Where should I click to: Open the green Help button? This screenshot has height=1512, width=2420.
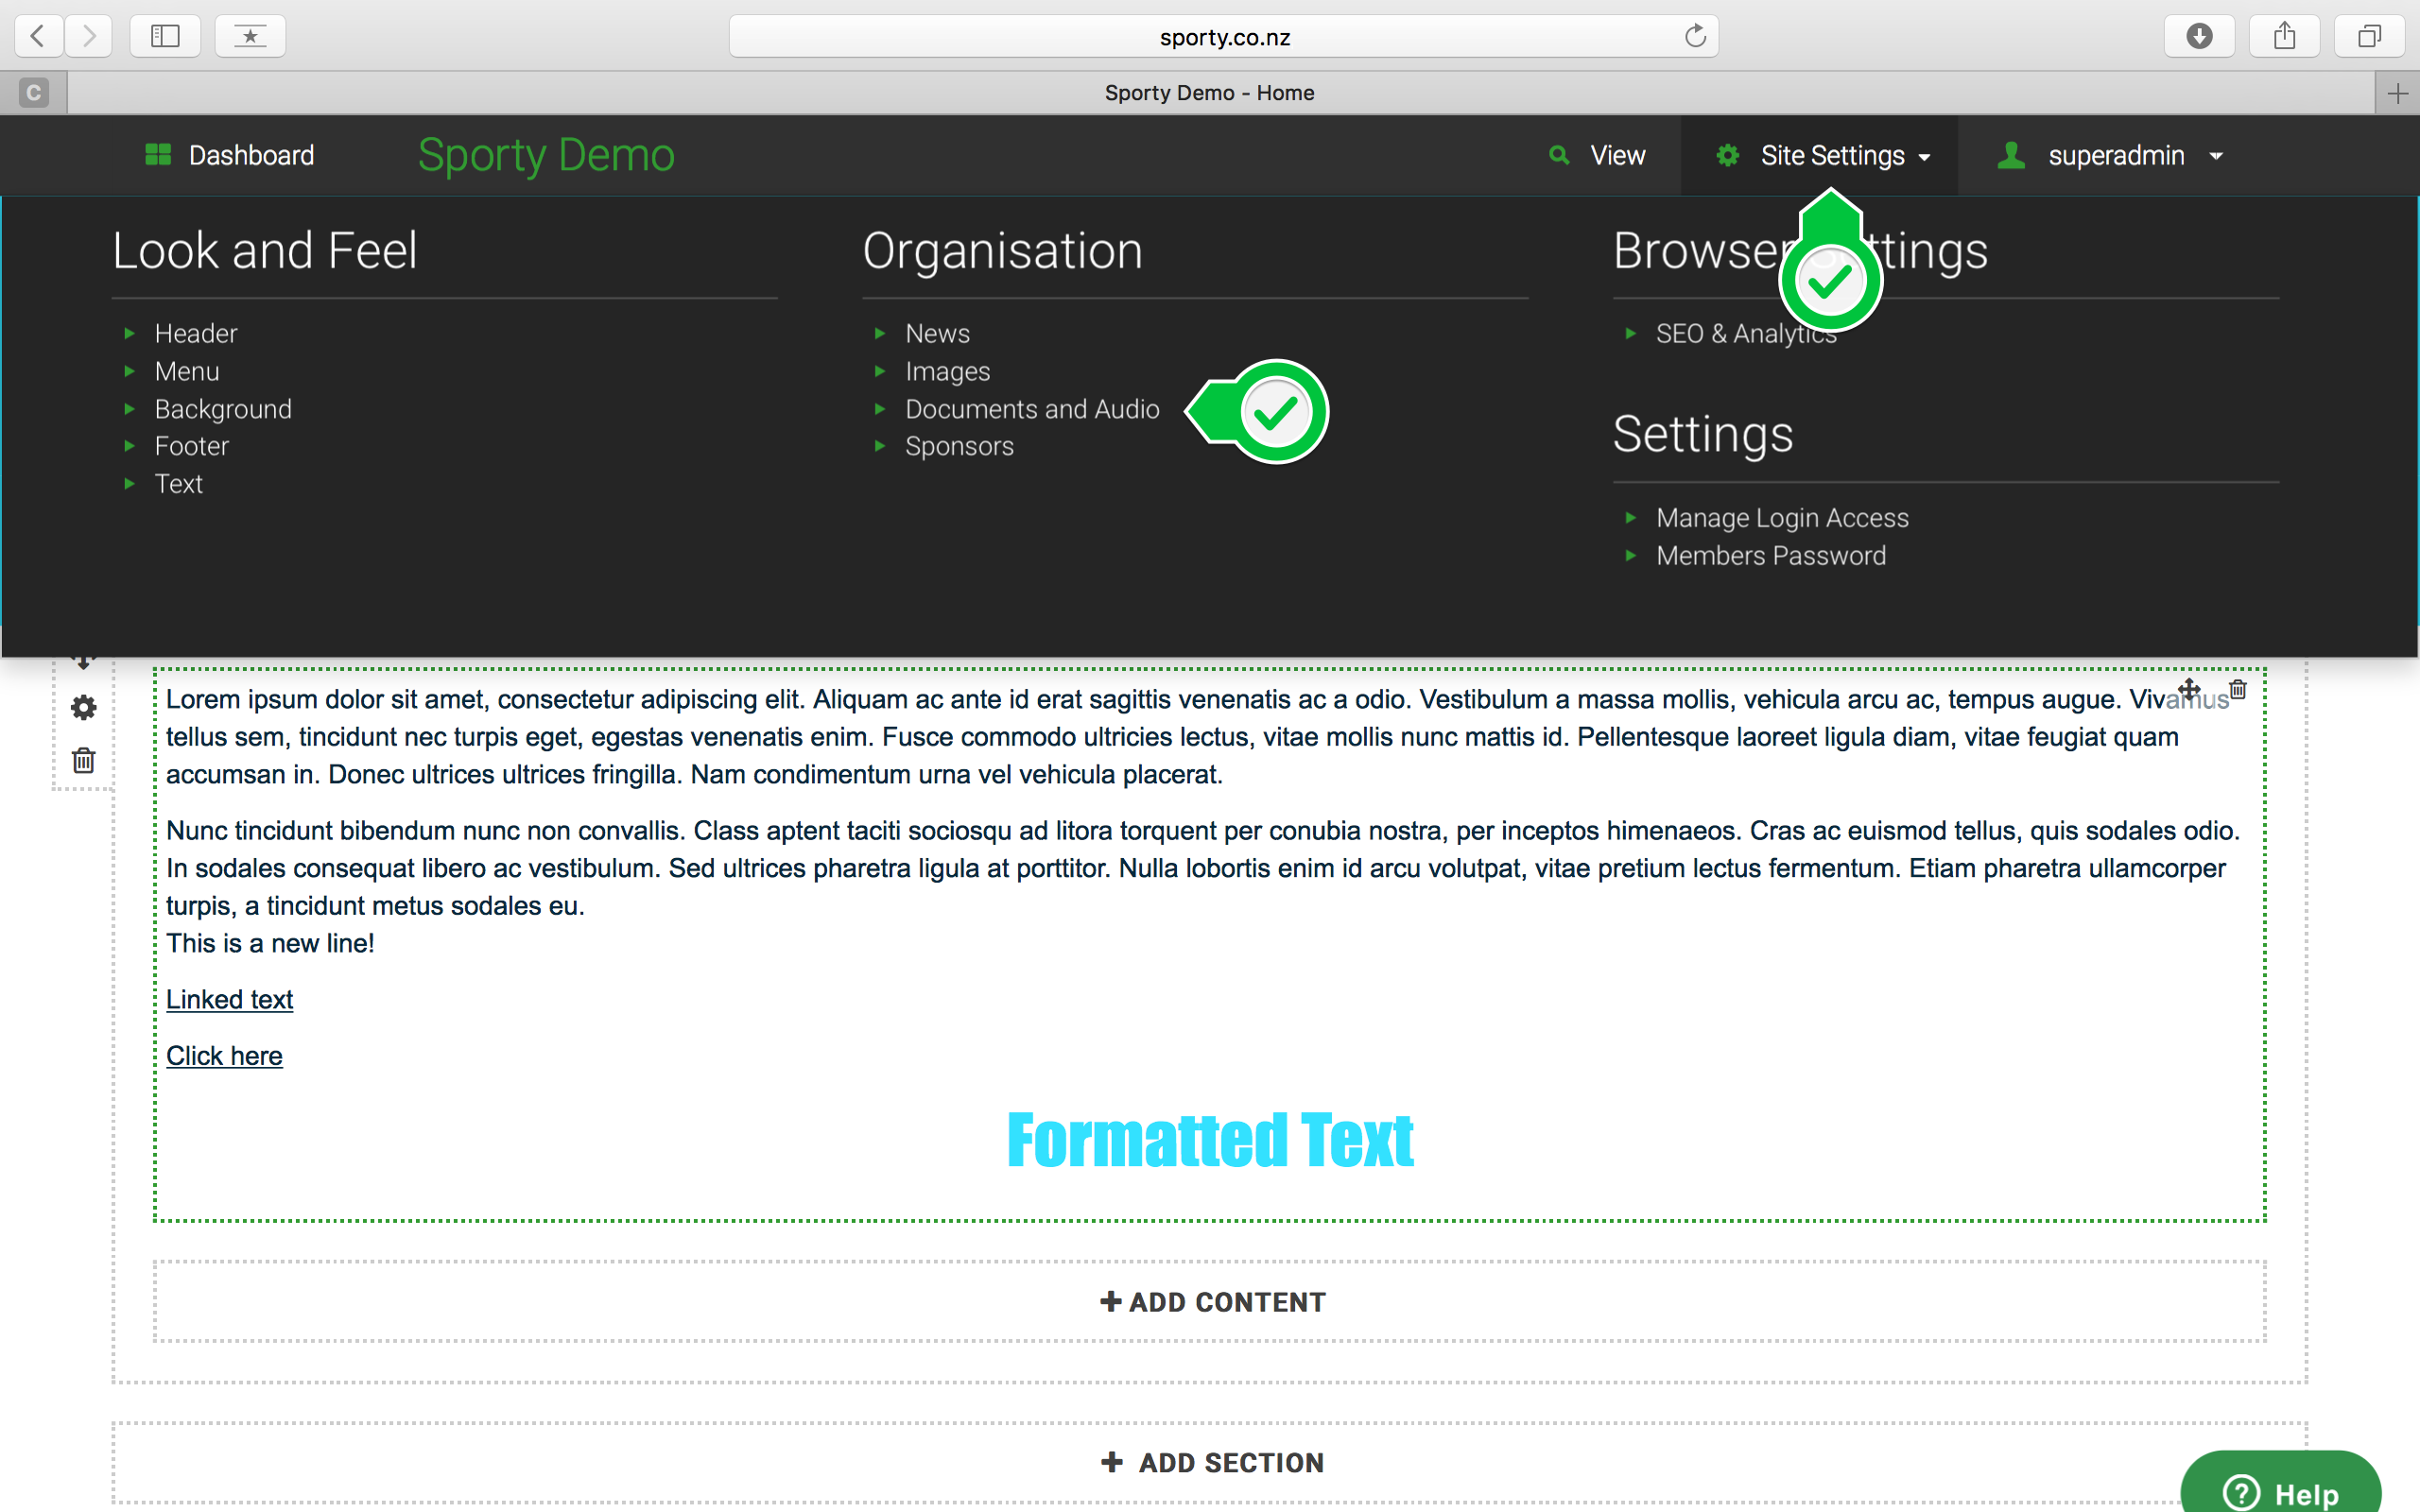(2280, 1483)
